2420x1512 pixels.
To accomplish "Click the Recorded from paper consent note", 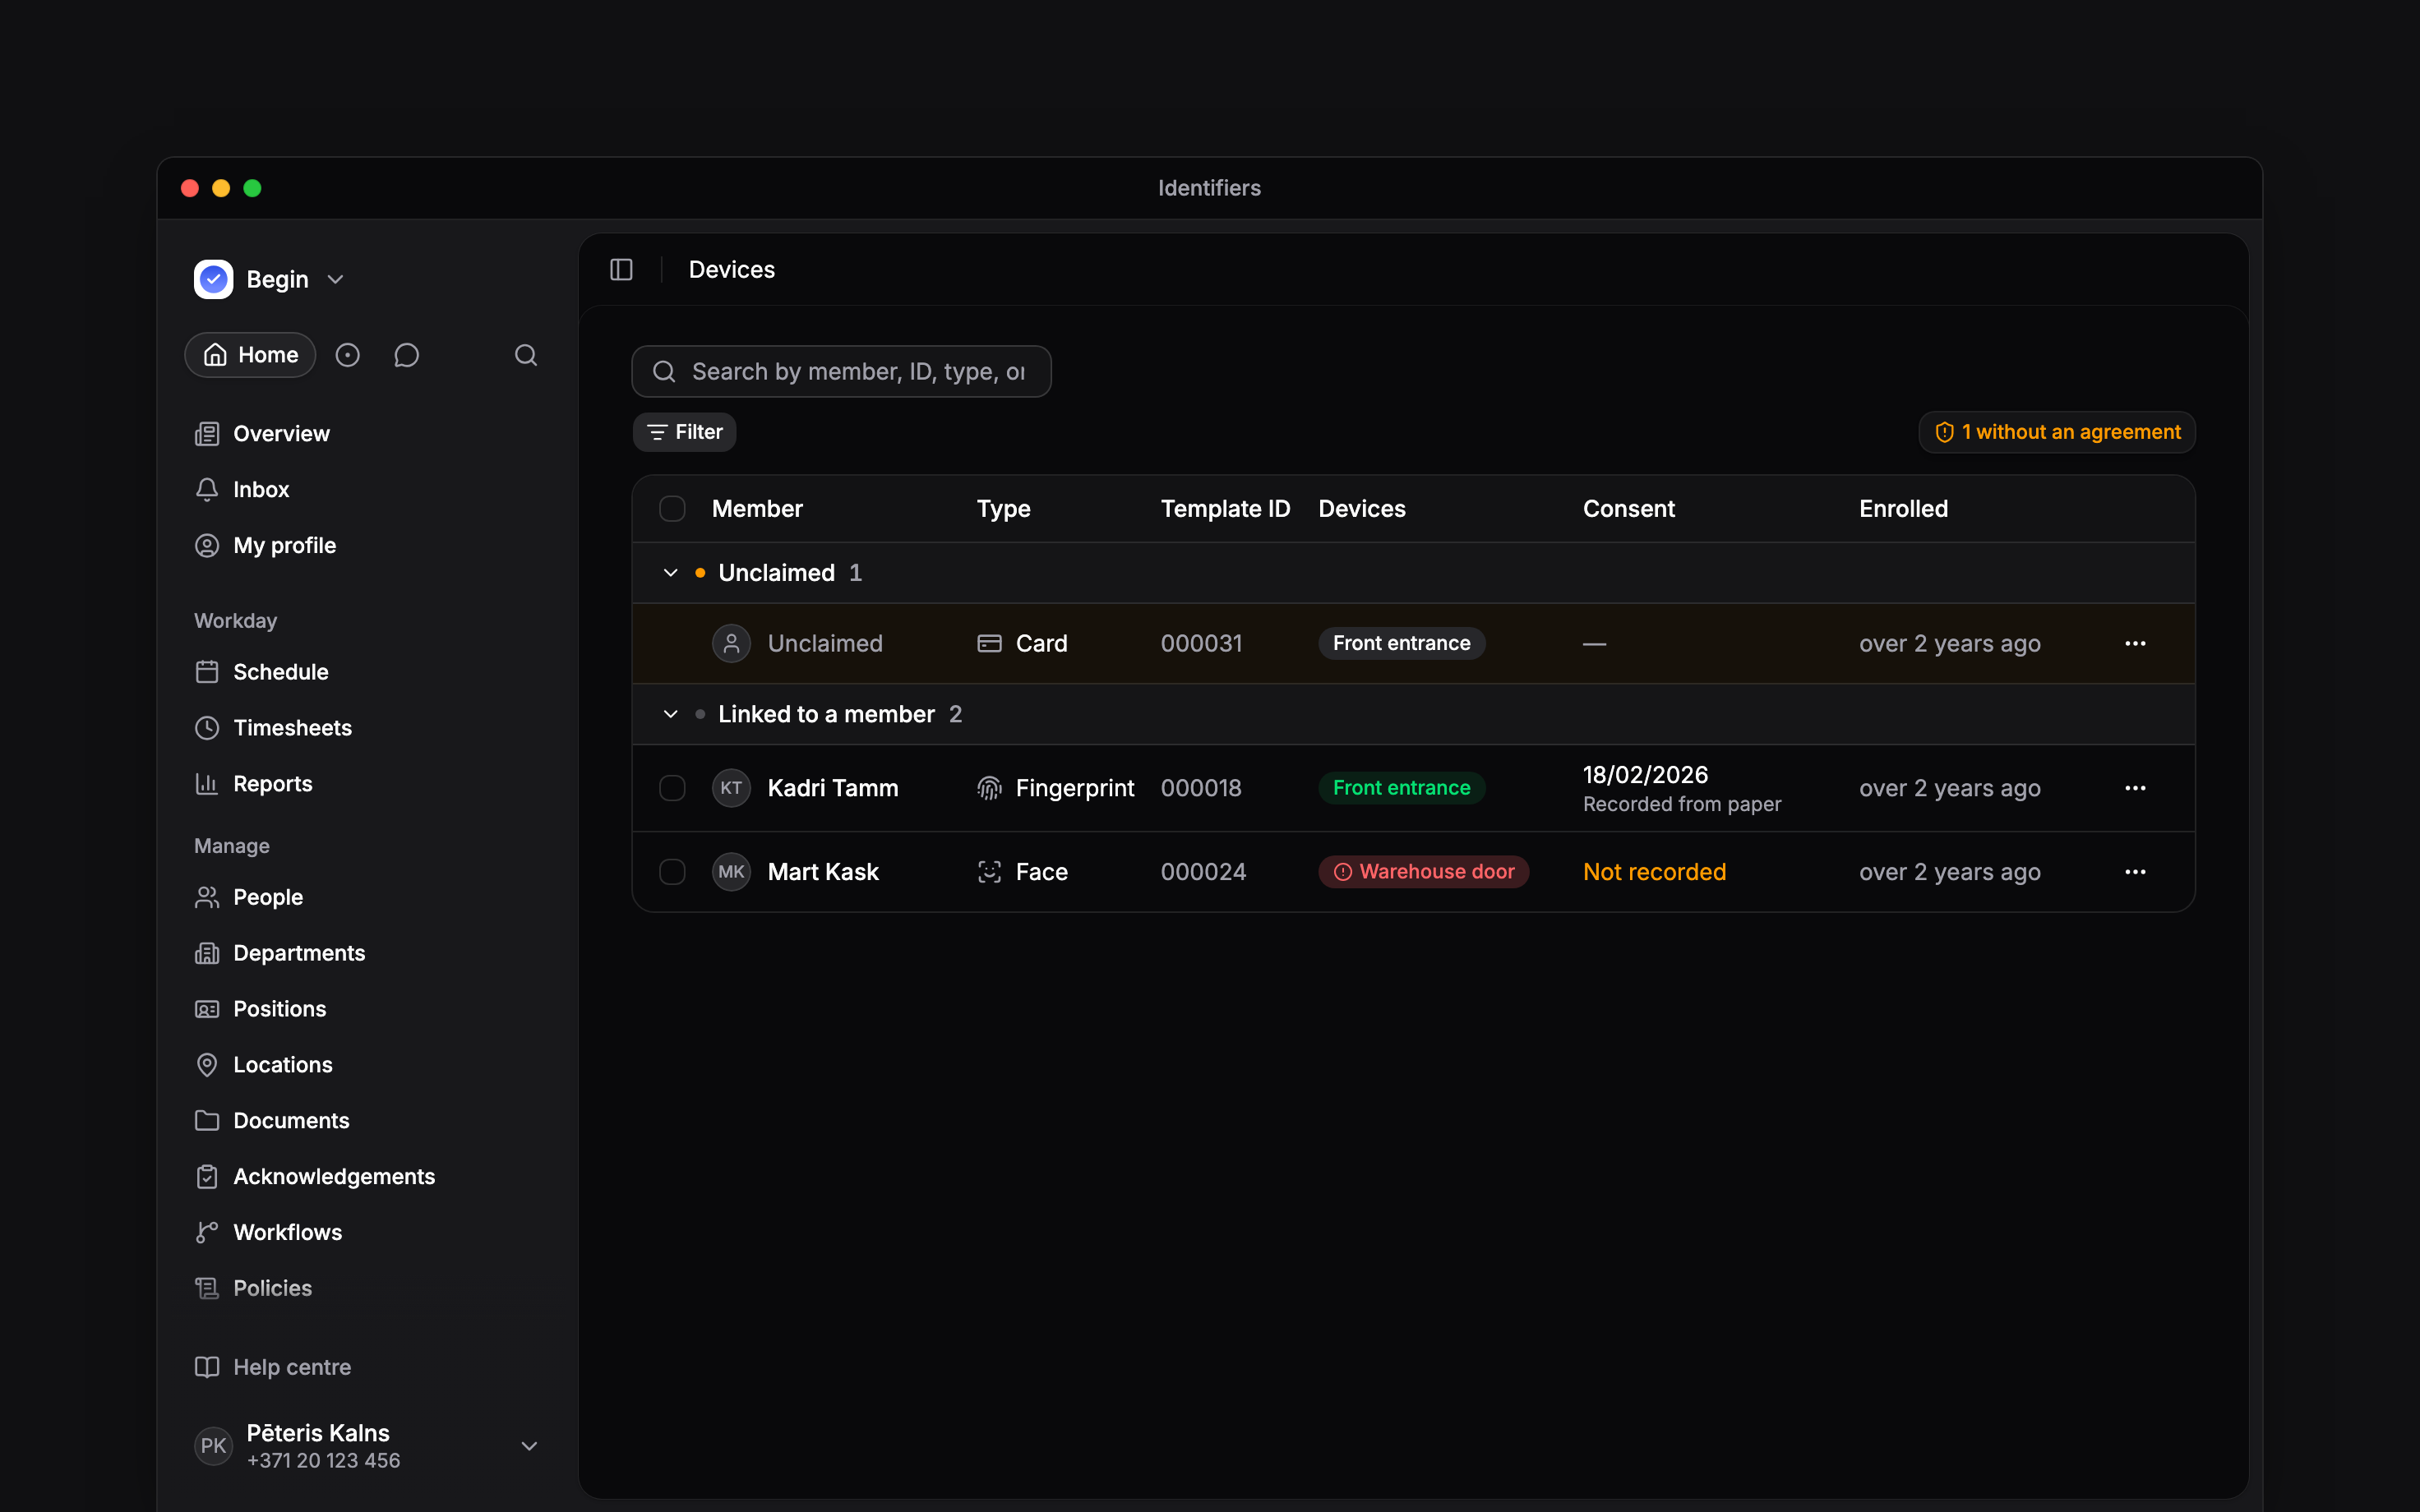I will (1682, 805).
